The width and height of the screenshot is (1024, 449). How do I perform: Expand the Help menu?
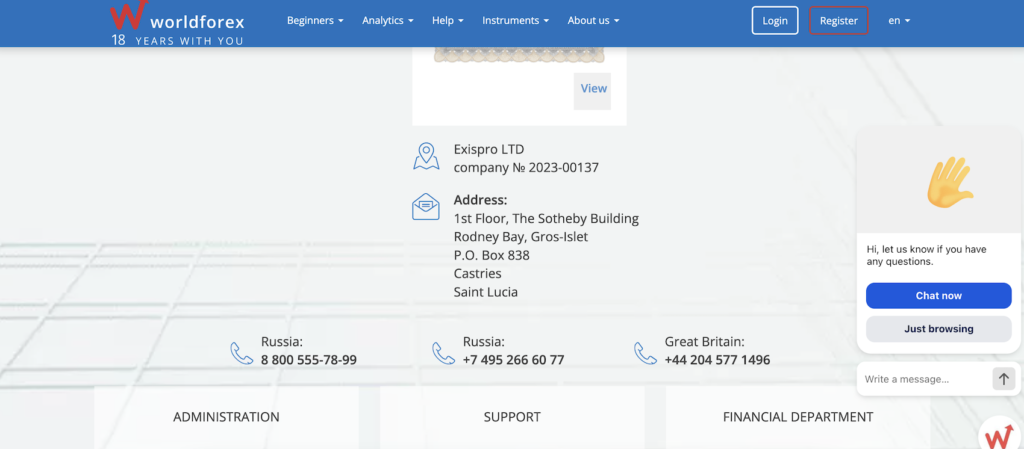(x=447, y=21)
